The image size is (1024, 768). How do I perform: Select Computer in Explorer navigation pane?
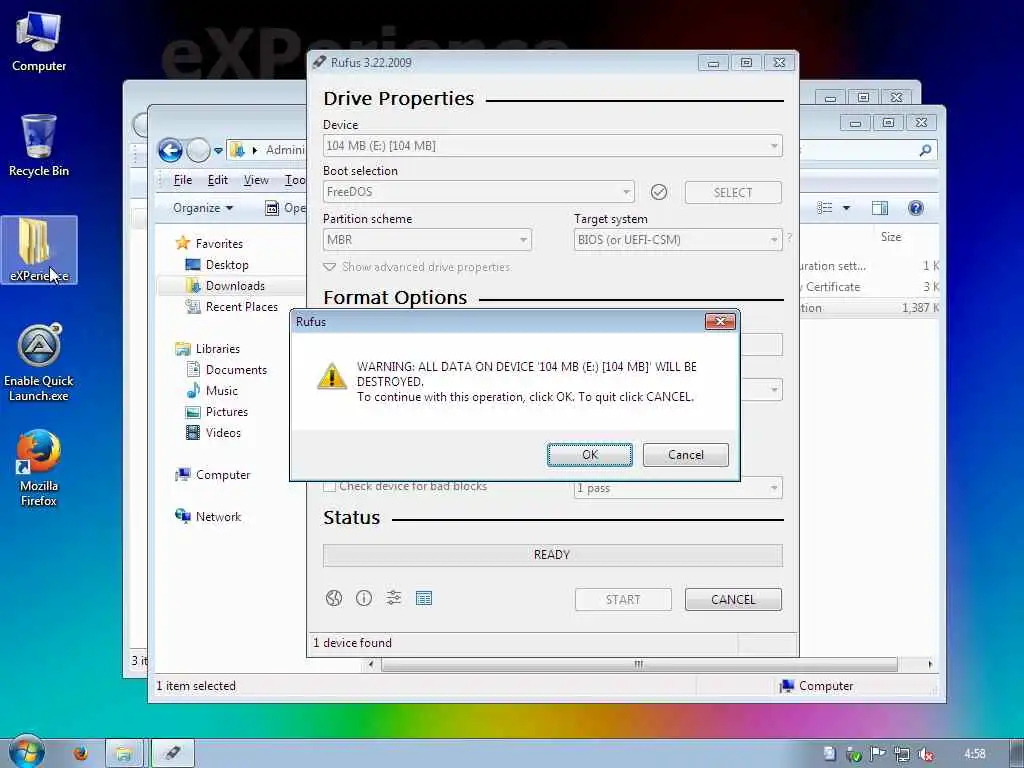[213, 475]
